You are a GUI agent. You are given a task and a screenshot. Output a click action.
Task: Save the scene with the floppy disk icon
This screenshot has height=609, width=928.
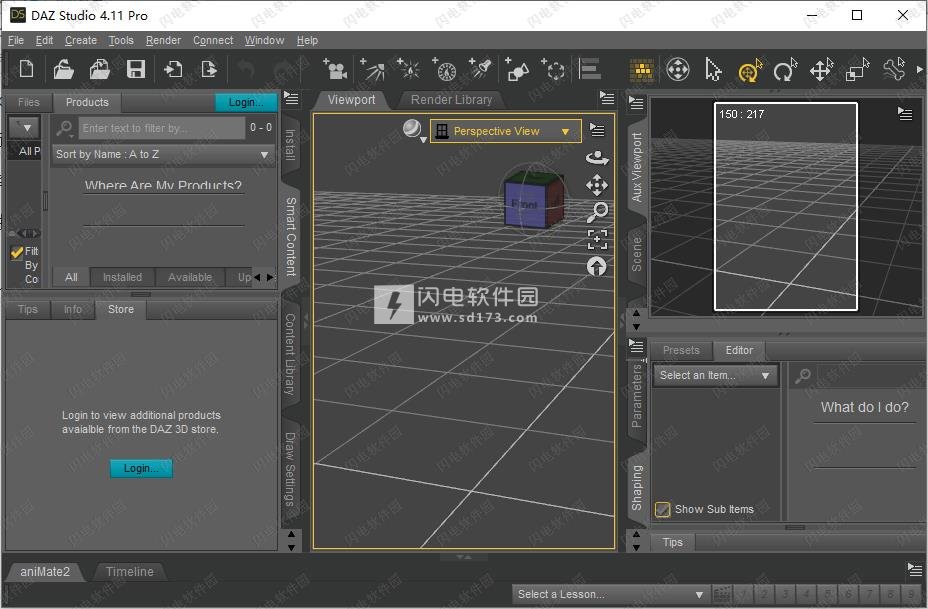point(136,69)
